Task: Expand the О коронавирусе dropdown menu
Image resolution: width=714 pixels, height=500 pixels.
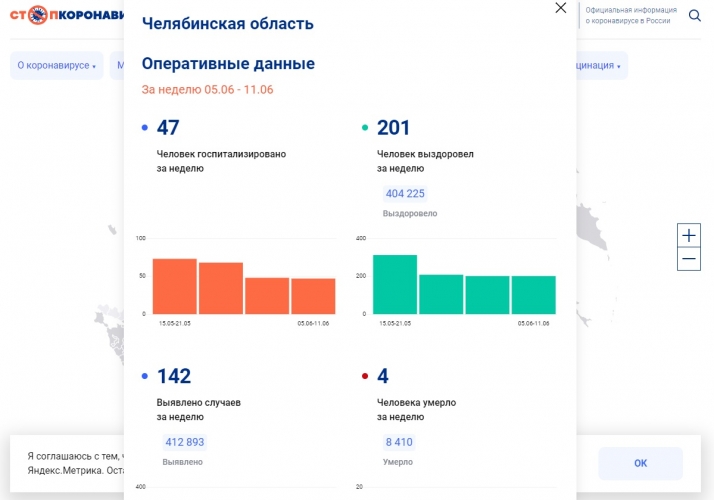Action: coord(57,66)
